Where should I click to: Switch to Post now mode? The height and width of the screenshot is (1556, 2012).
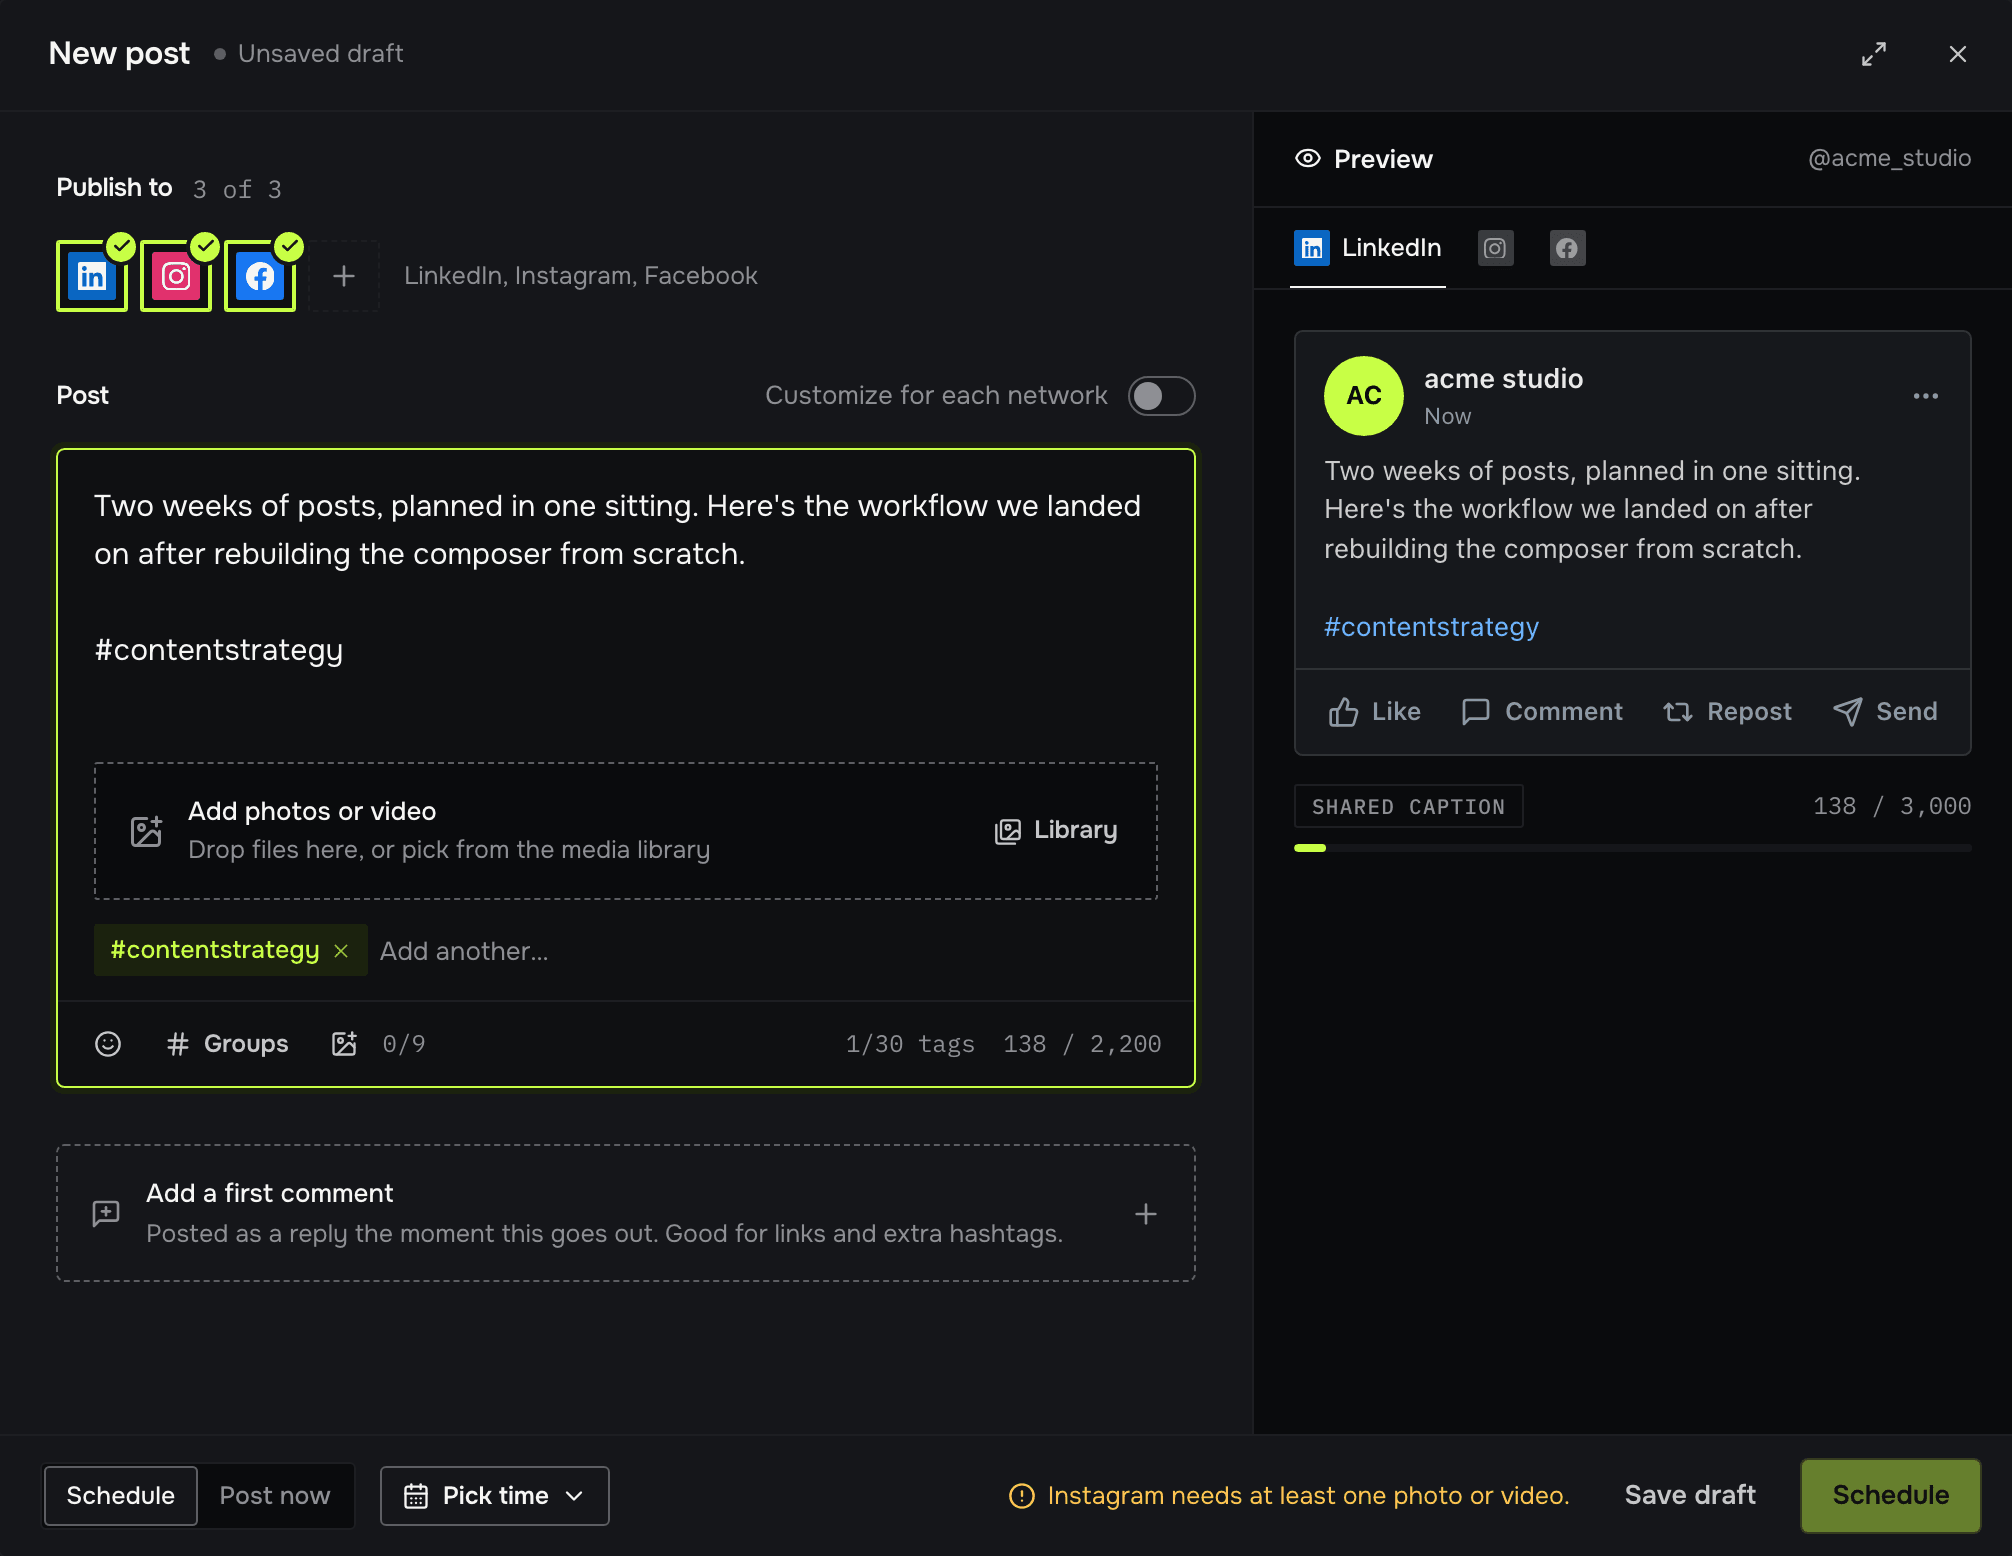(x=275, y=1496)
